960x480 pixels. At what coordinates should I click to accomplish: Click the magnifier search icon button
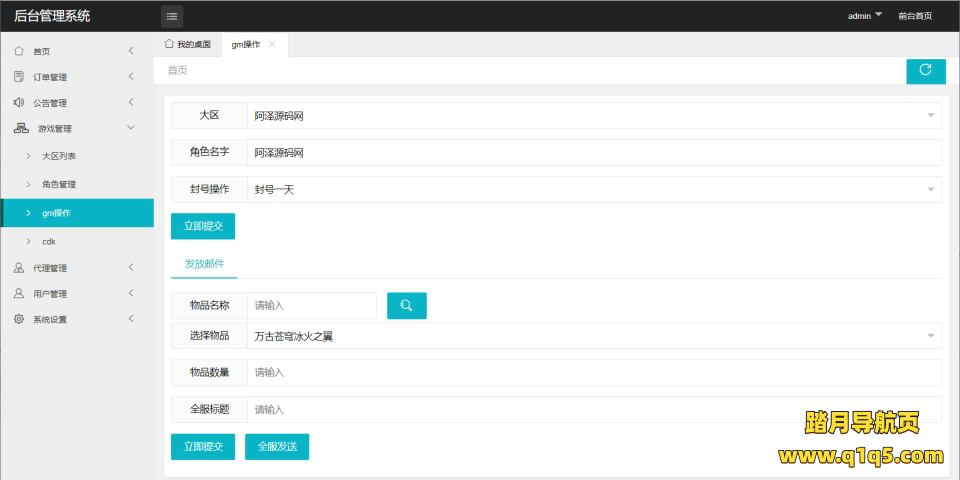click(406, 306)
